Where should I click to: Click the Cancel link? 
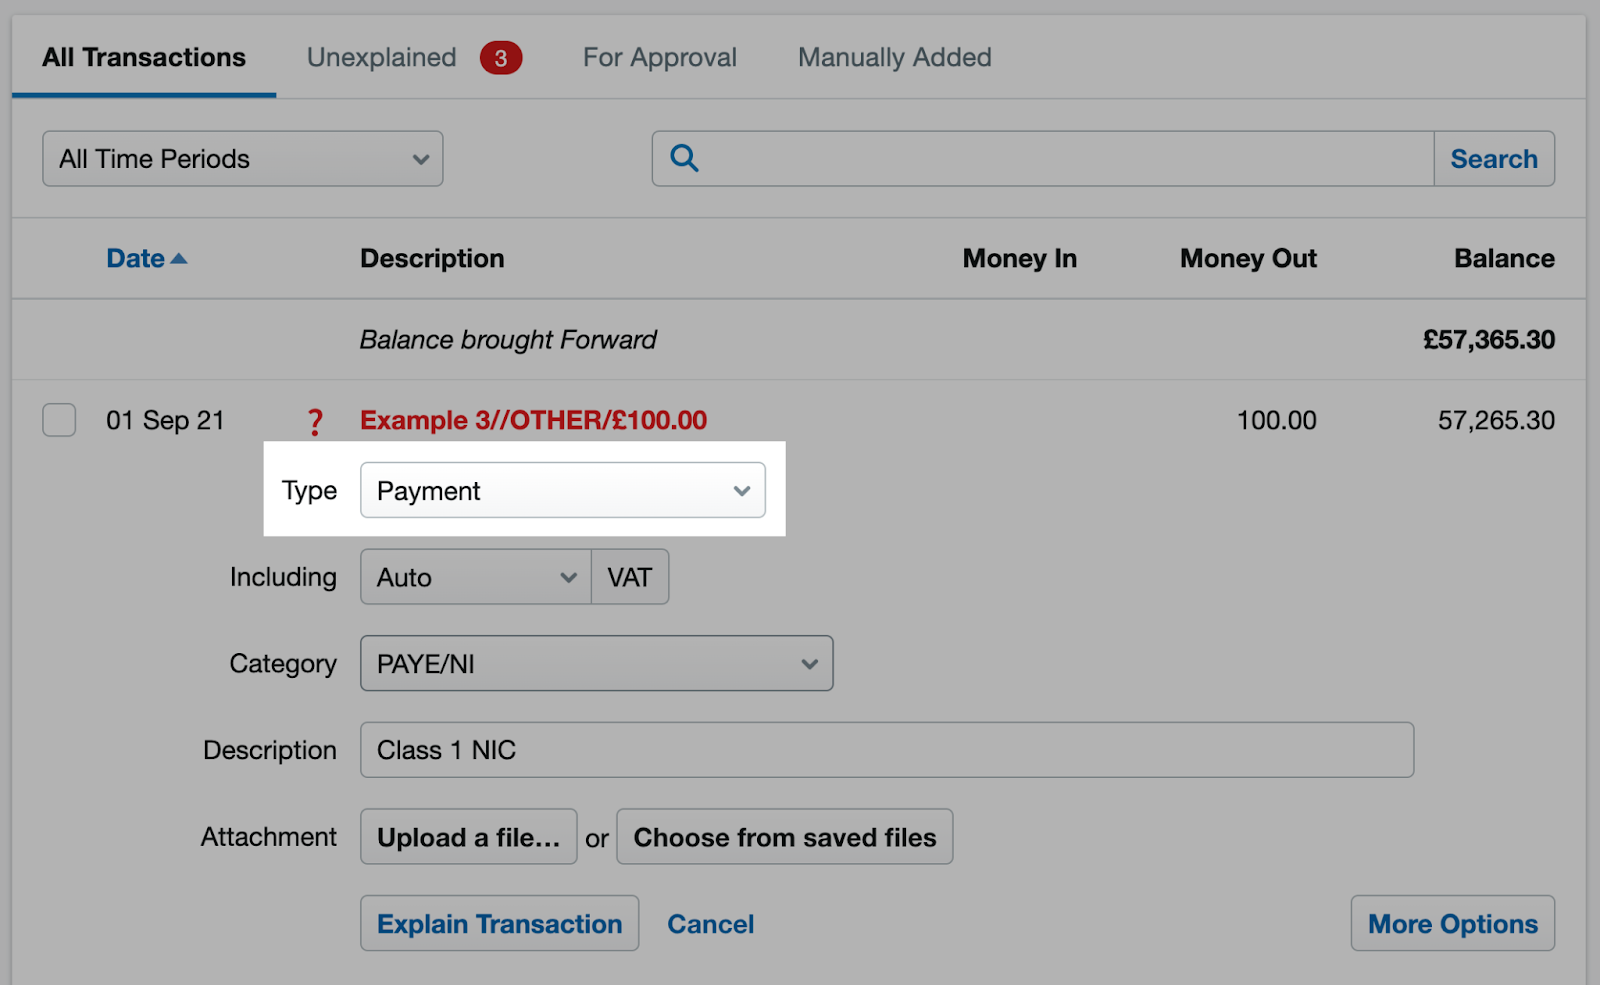[710, 924]
